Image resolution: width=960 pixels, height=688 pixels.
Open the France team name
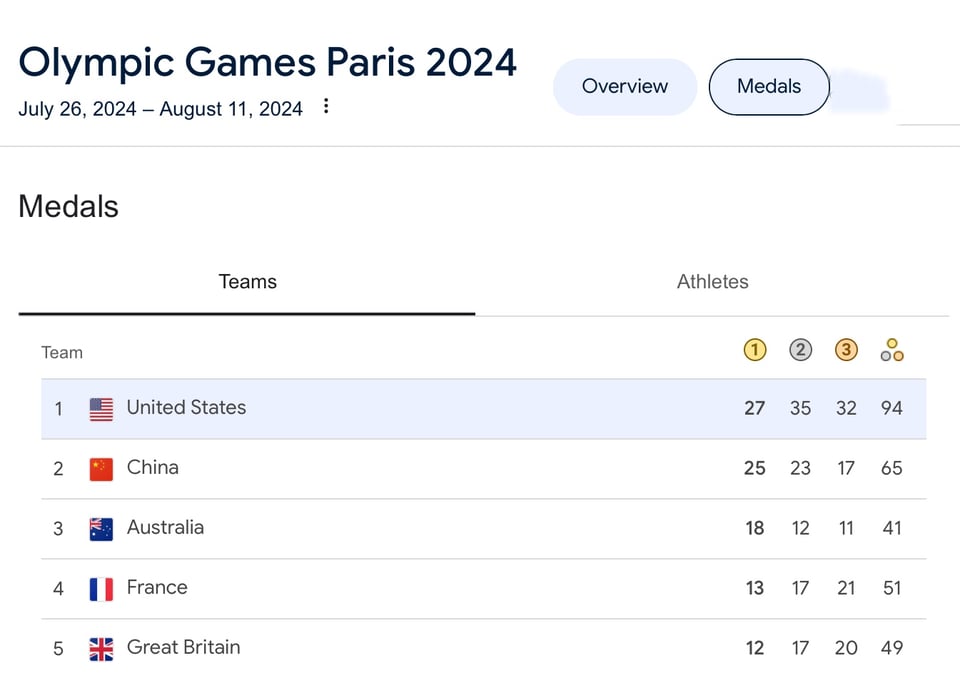[157, 588]
